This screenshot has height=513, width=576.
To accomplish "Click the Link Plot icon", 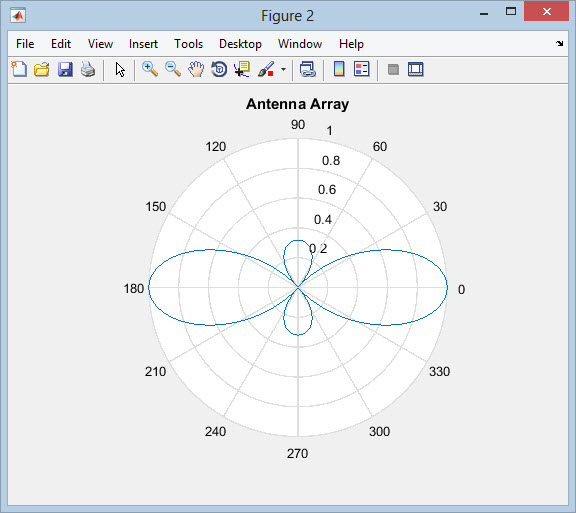I will coord(307,69).
